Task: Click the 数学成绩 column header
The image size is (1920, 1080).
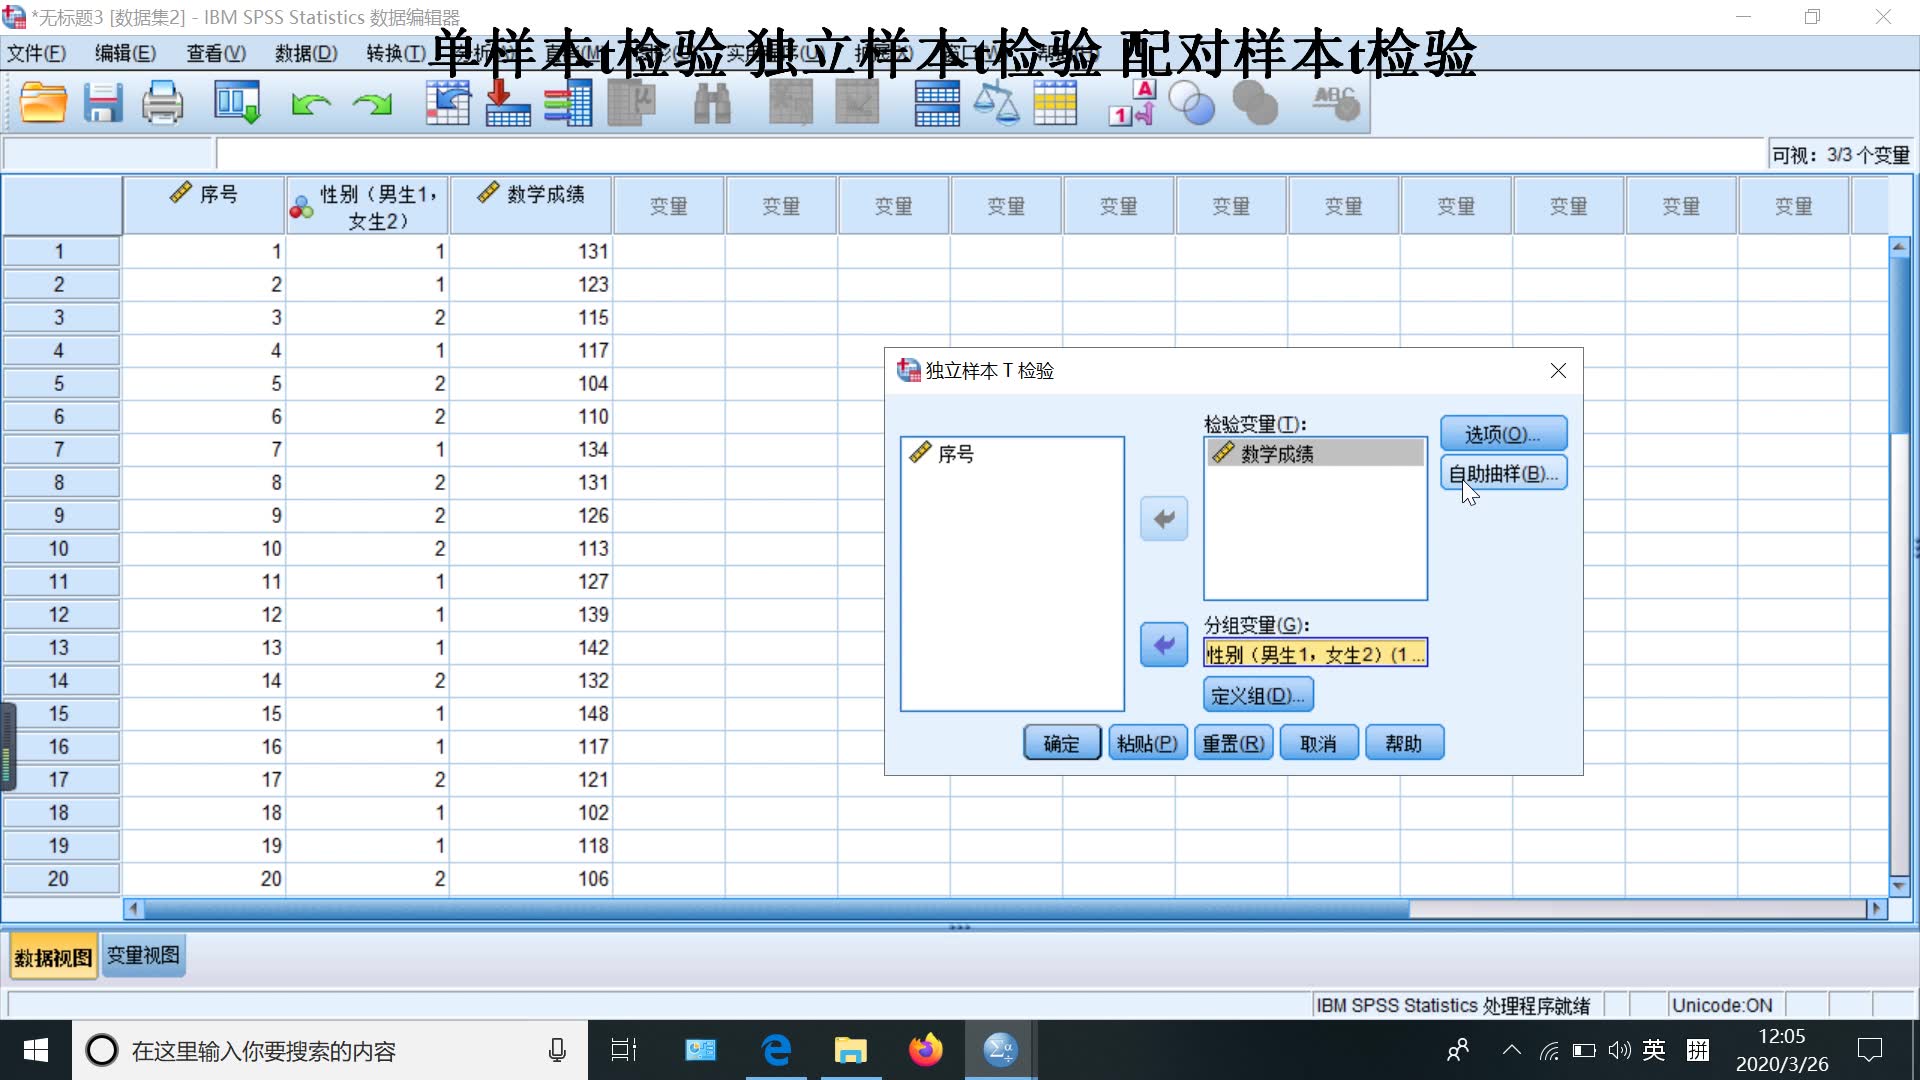Action: click(x=531, y=205)
